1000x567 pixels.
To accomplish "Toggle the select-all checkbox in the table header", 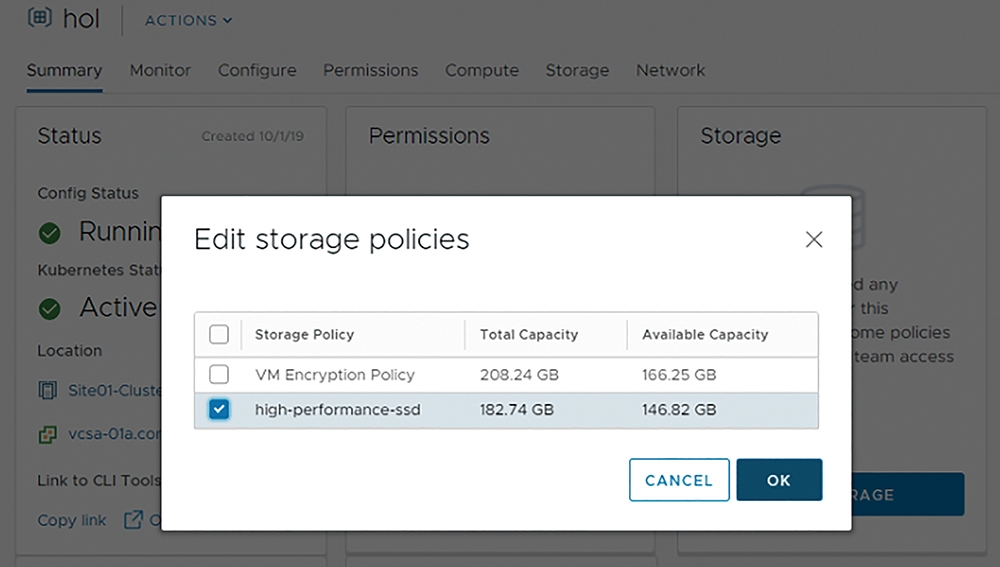I will pyautogui.click(x=219, y=334).
